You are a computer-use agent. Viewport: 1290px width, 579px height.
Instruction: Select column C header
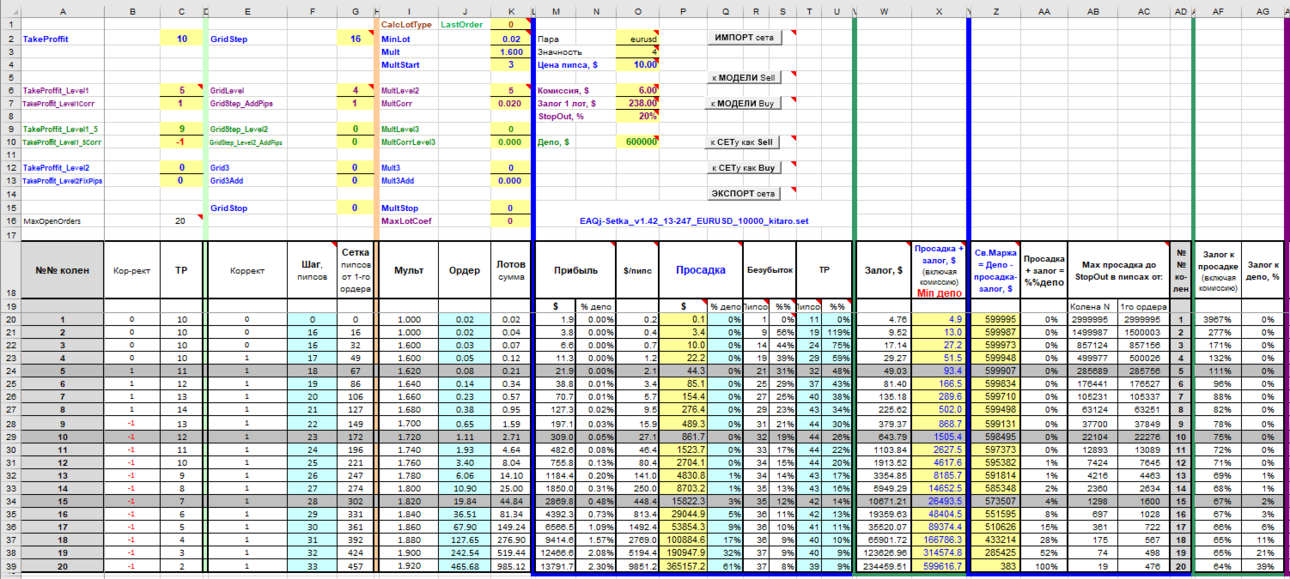(x=181, y=11)
